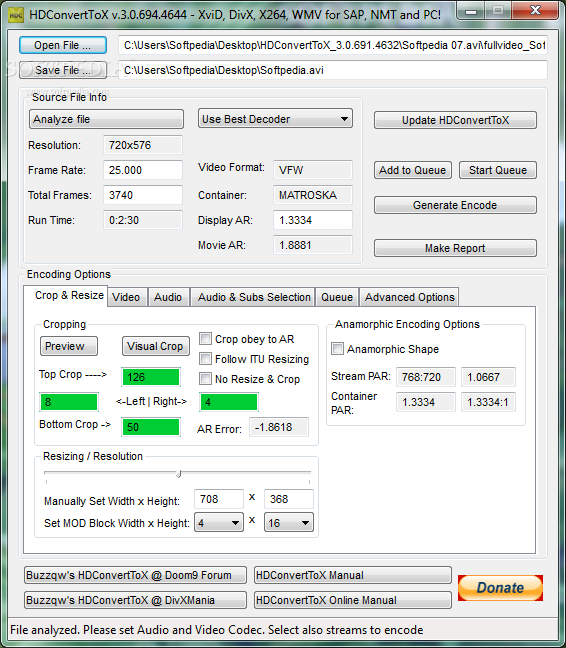Open the Audio & Subs Selection tab
566x648 pixels.
click(x=254, y=297)
